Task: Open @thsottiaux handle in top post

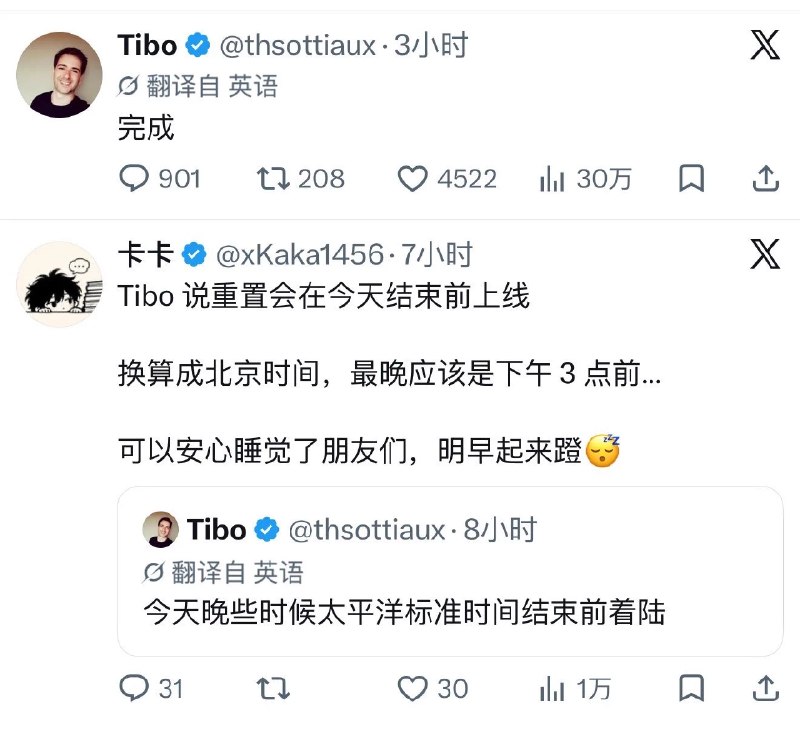Action: click(297, 45)
